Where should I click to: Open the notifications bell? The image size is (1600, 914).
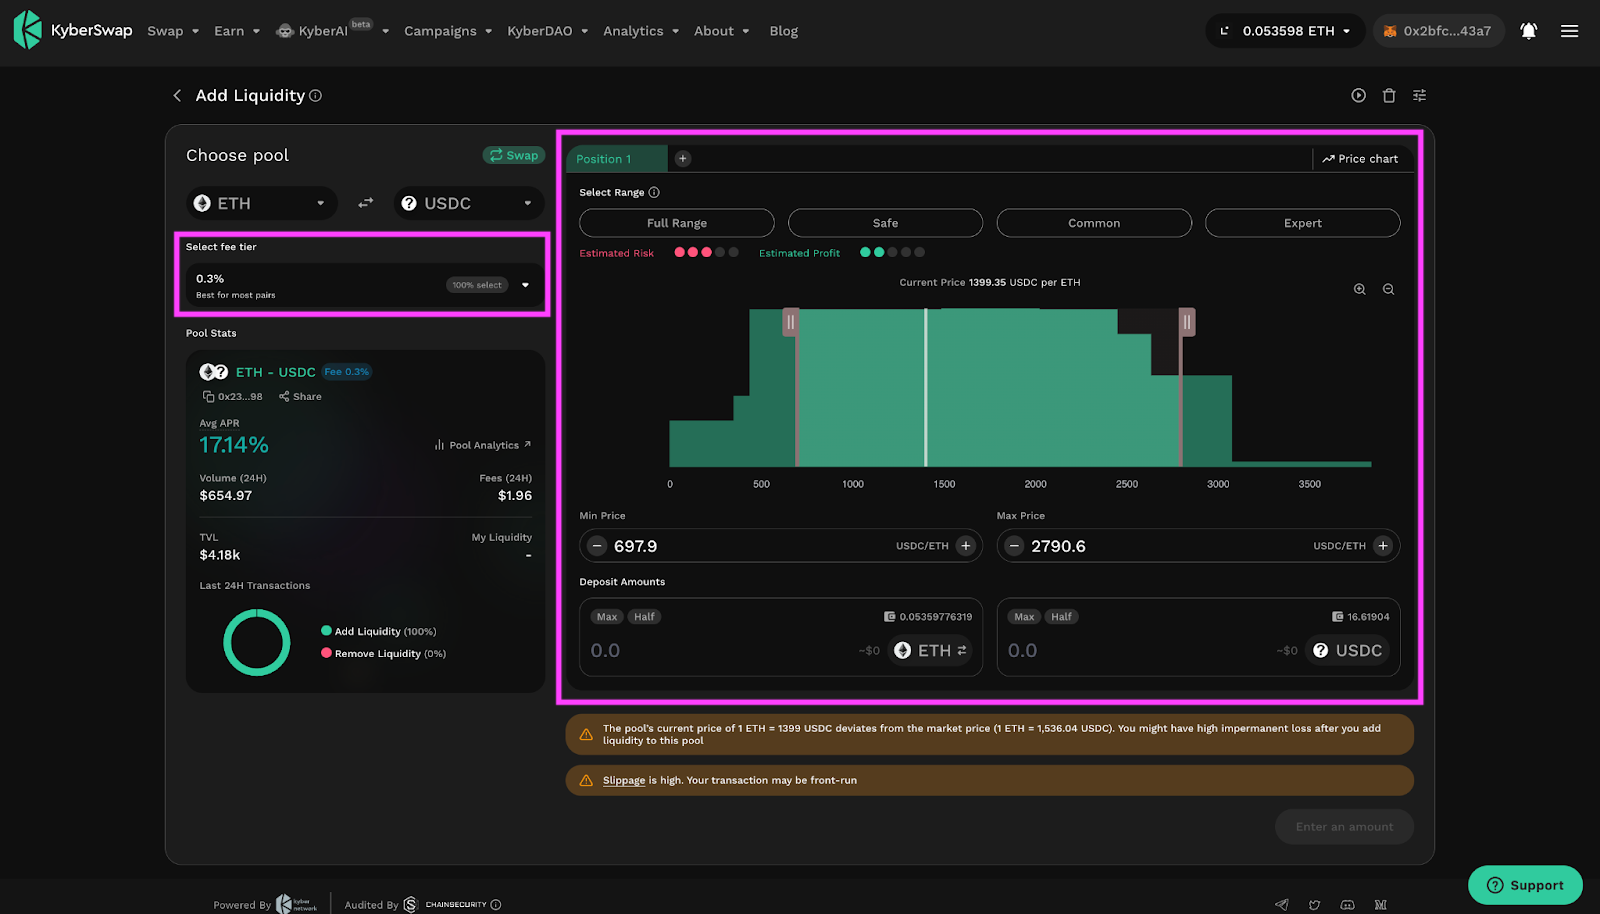(x=1528, y=31)
